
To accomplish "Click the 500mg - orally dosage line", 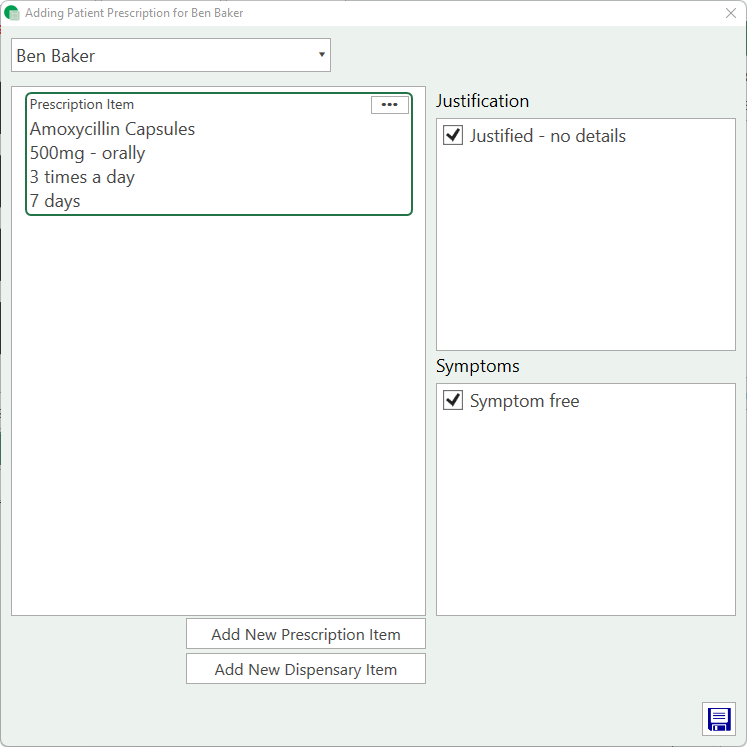I will coord(87,153).
